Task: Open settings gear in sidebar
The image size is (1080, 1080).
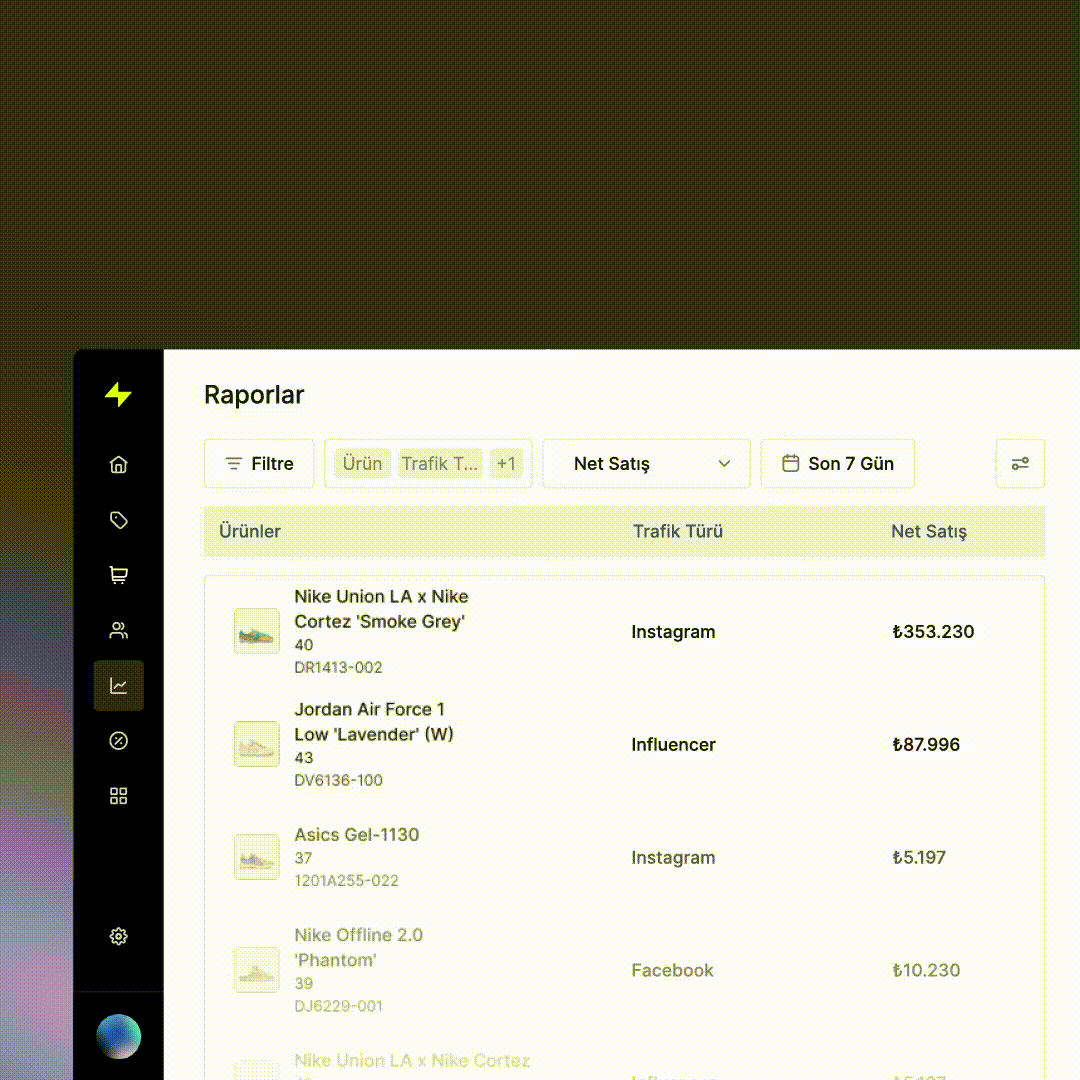Action: 118,936
